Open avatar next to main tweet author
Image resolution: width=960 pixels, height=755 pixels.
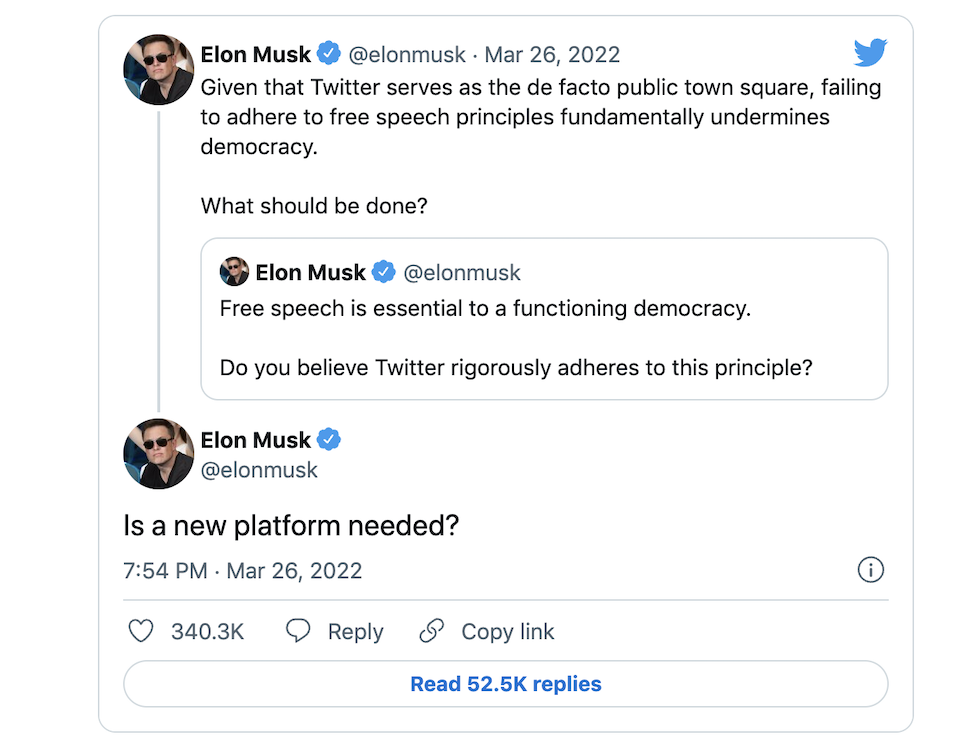pos(158,454)
